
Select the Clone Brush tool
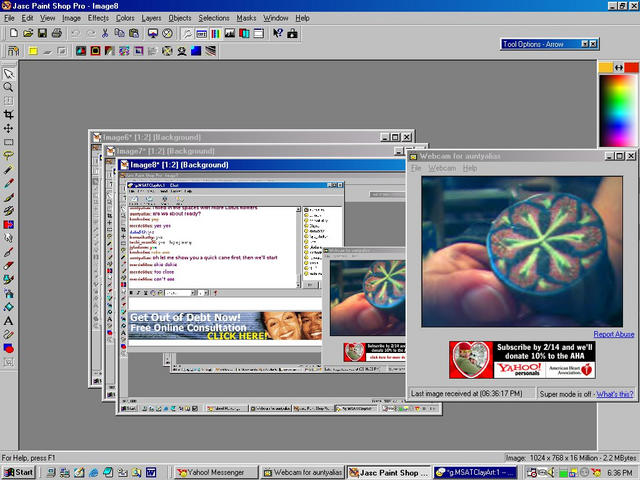pos(9,211)
